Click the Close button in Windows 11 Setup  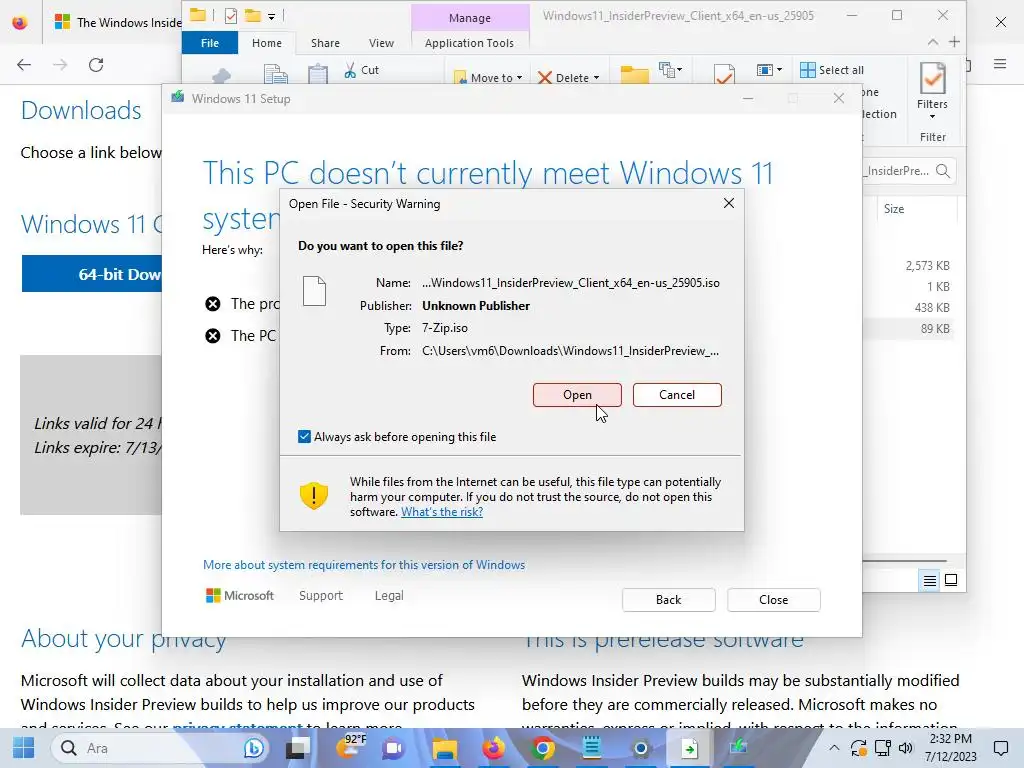coord(773,600)
